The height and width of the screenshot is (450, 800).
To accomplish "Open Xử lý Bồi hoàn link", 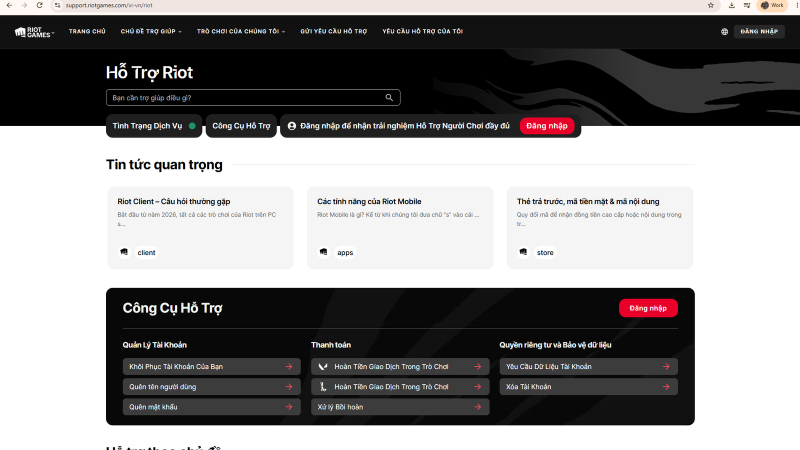I will (400, 407).
